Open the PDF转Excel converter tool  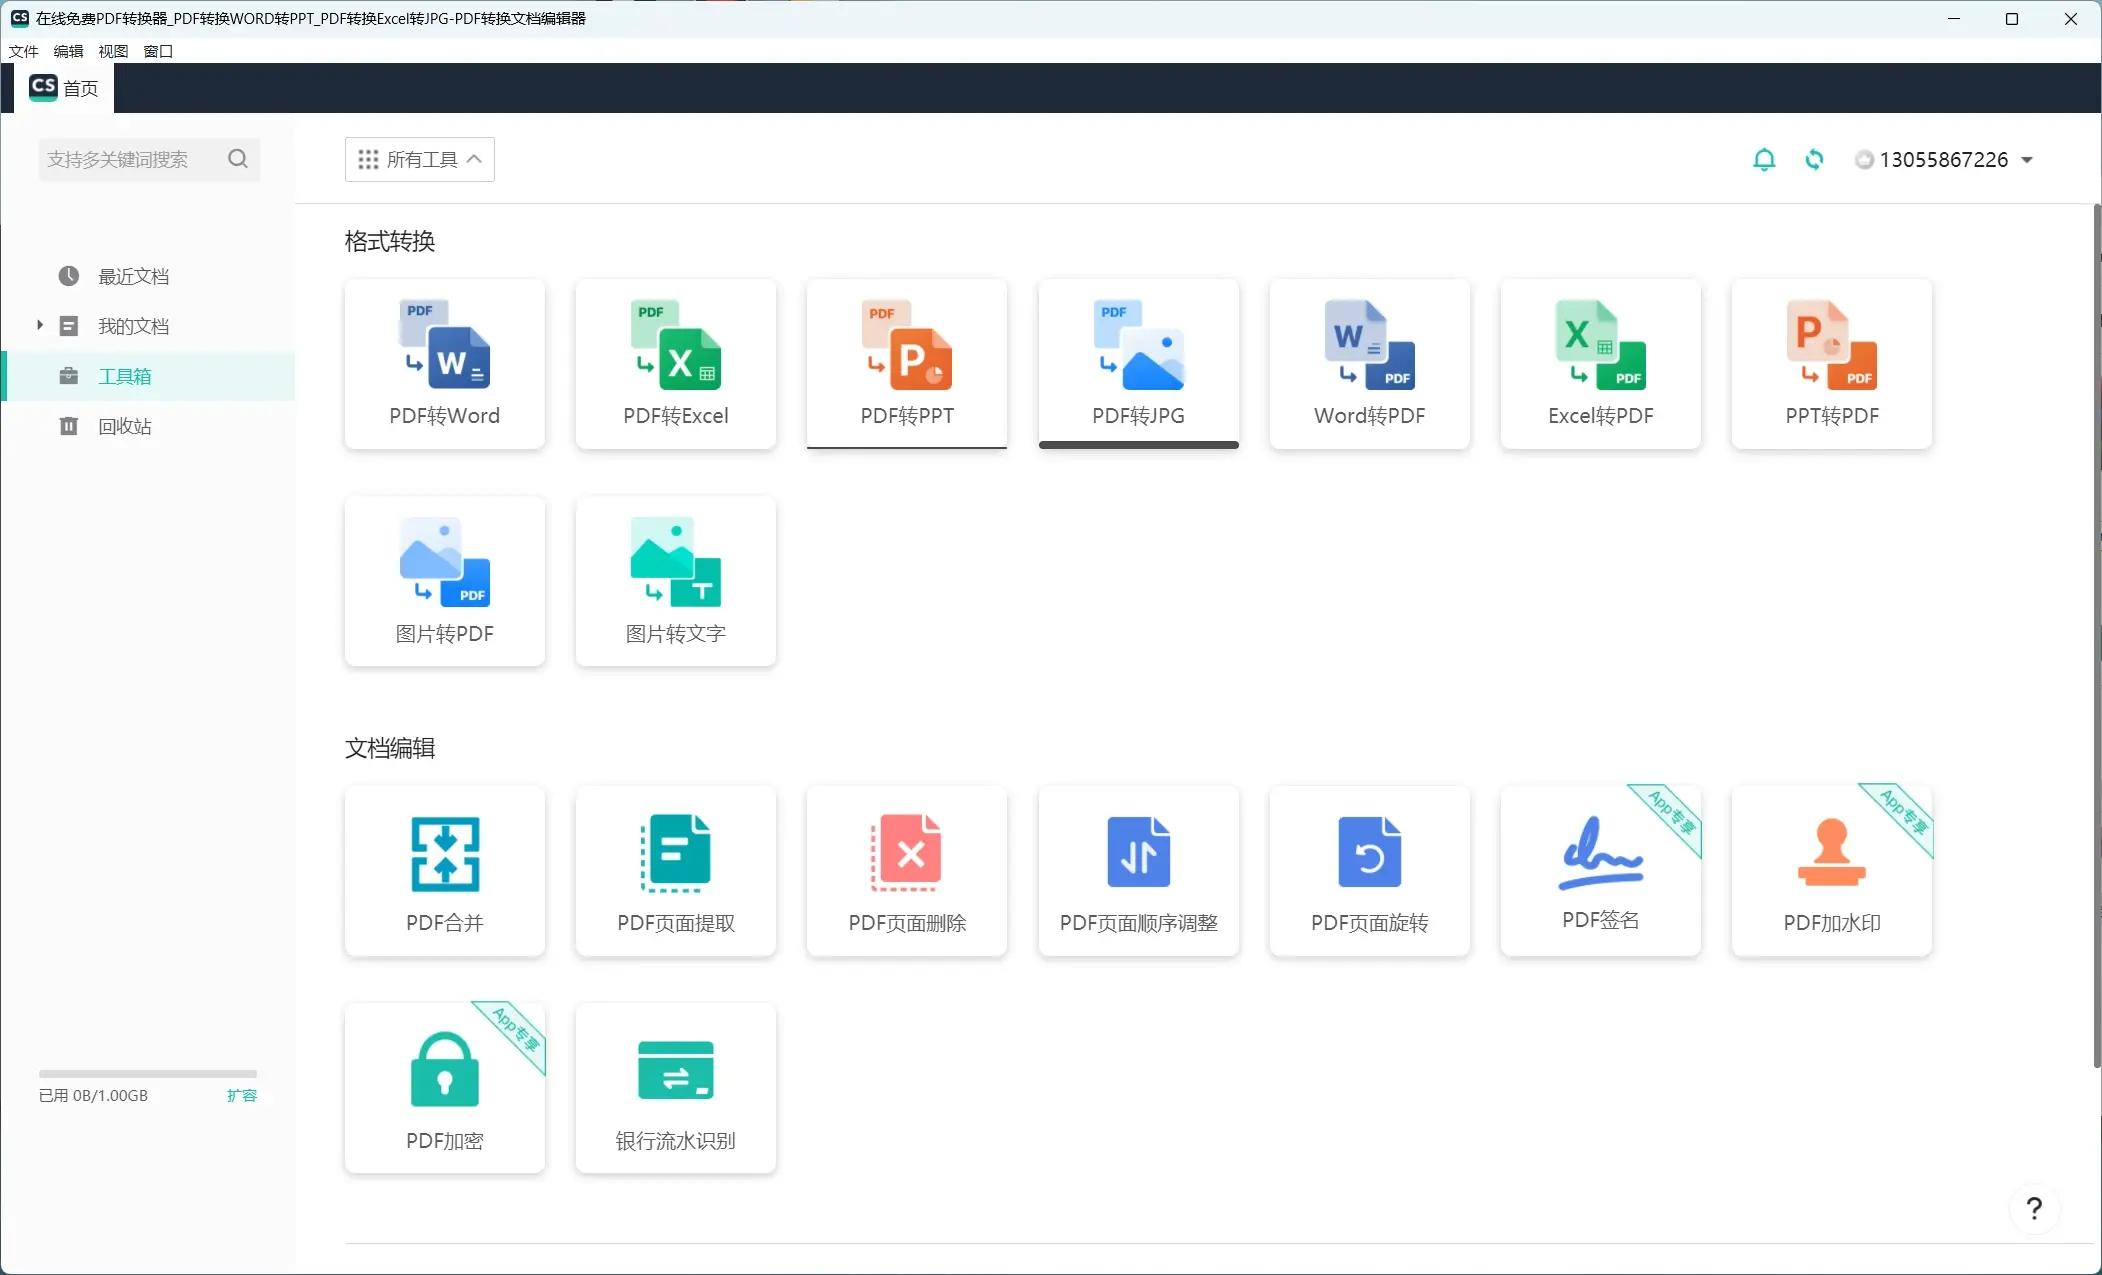point(675,364)
